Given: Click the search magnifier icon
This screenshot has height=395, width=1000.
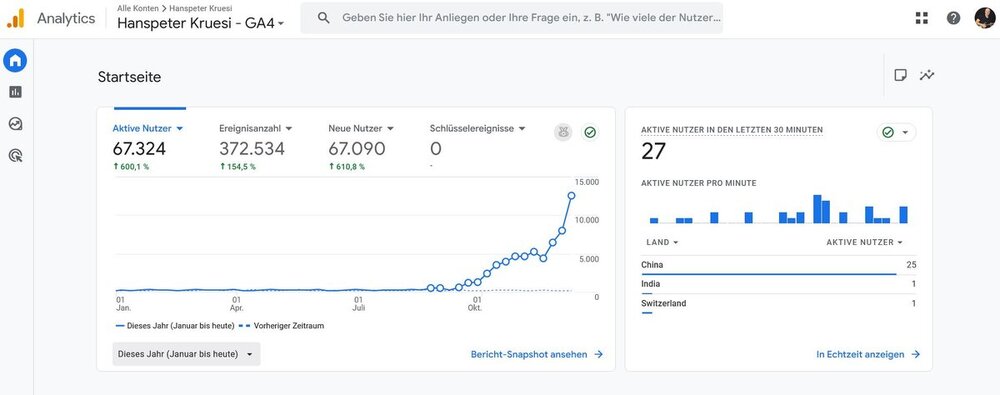Looking at the screenshot, I should pyautogui.click(x=323, y=18).
